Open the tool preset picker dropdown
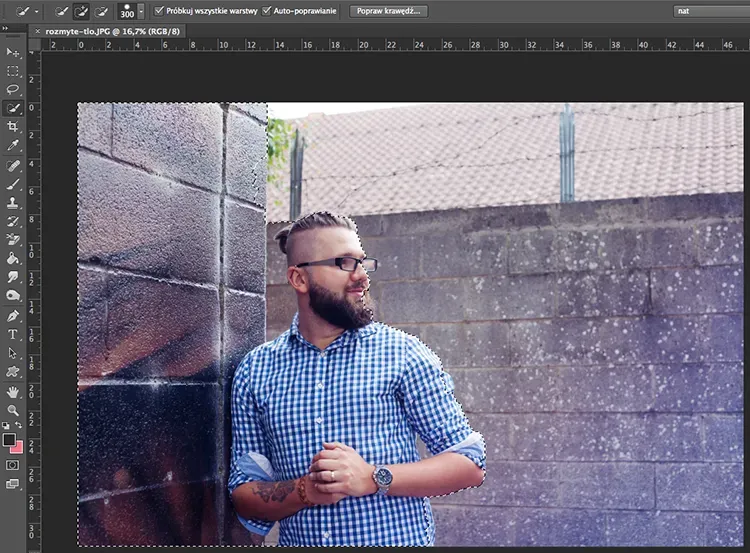This screenshot has width=750, height=553. [36, 11]
